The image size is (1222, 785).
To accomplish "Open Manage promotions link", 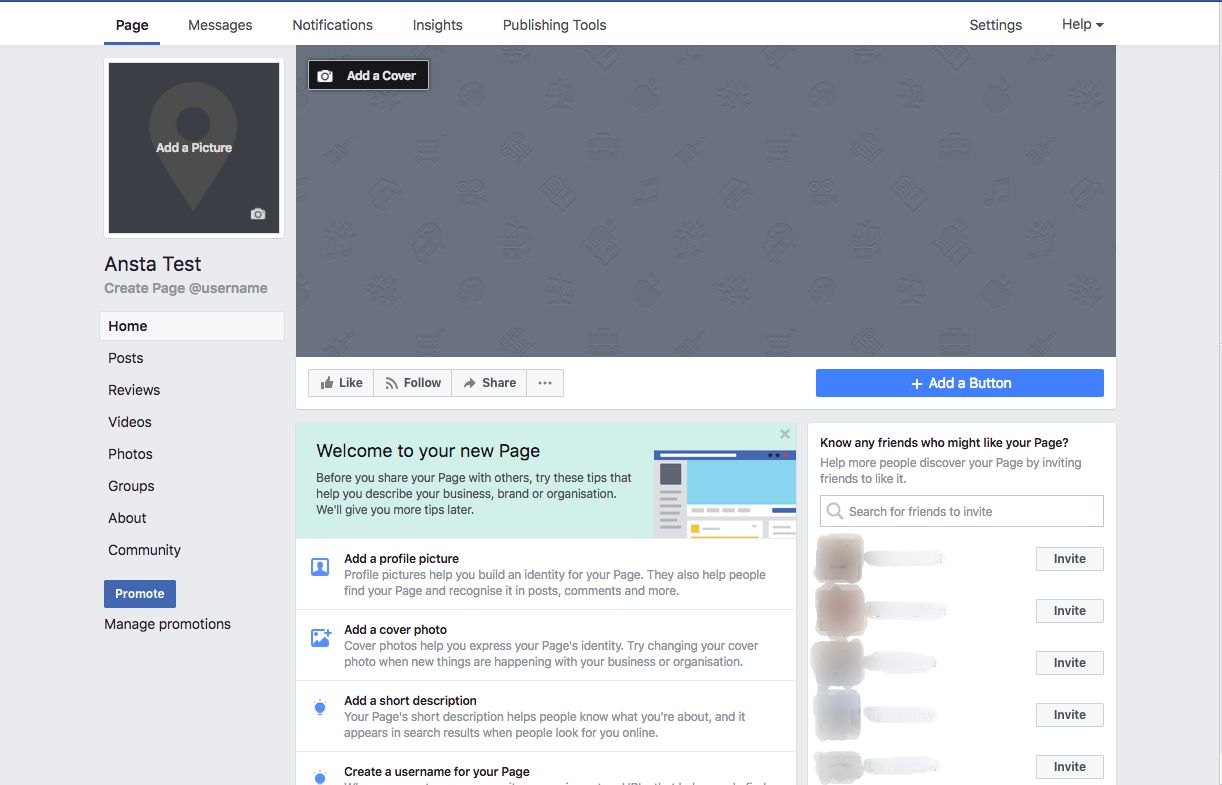I will click(x=167, y=624).
